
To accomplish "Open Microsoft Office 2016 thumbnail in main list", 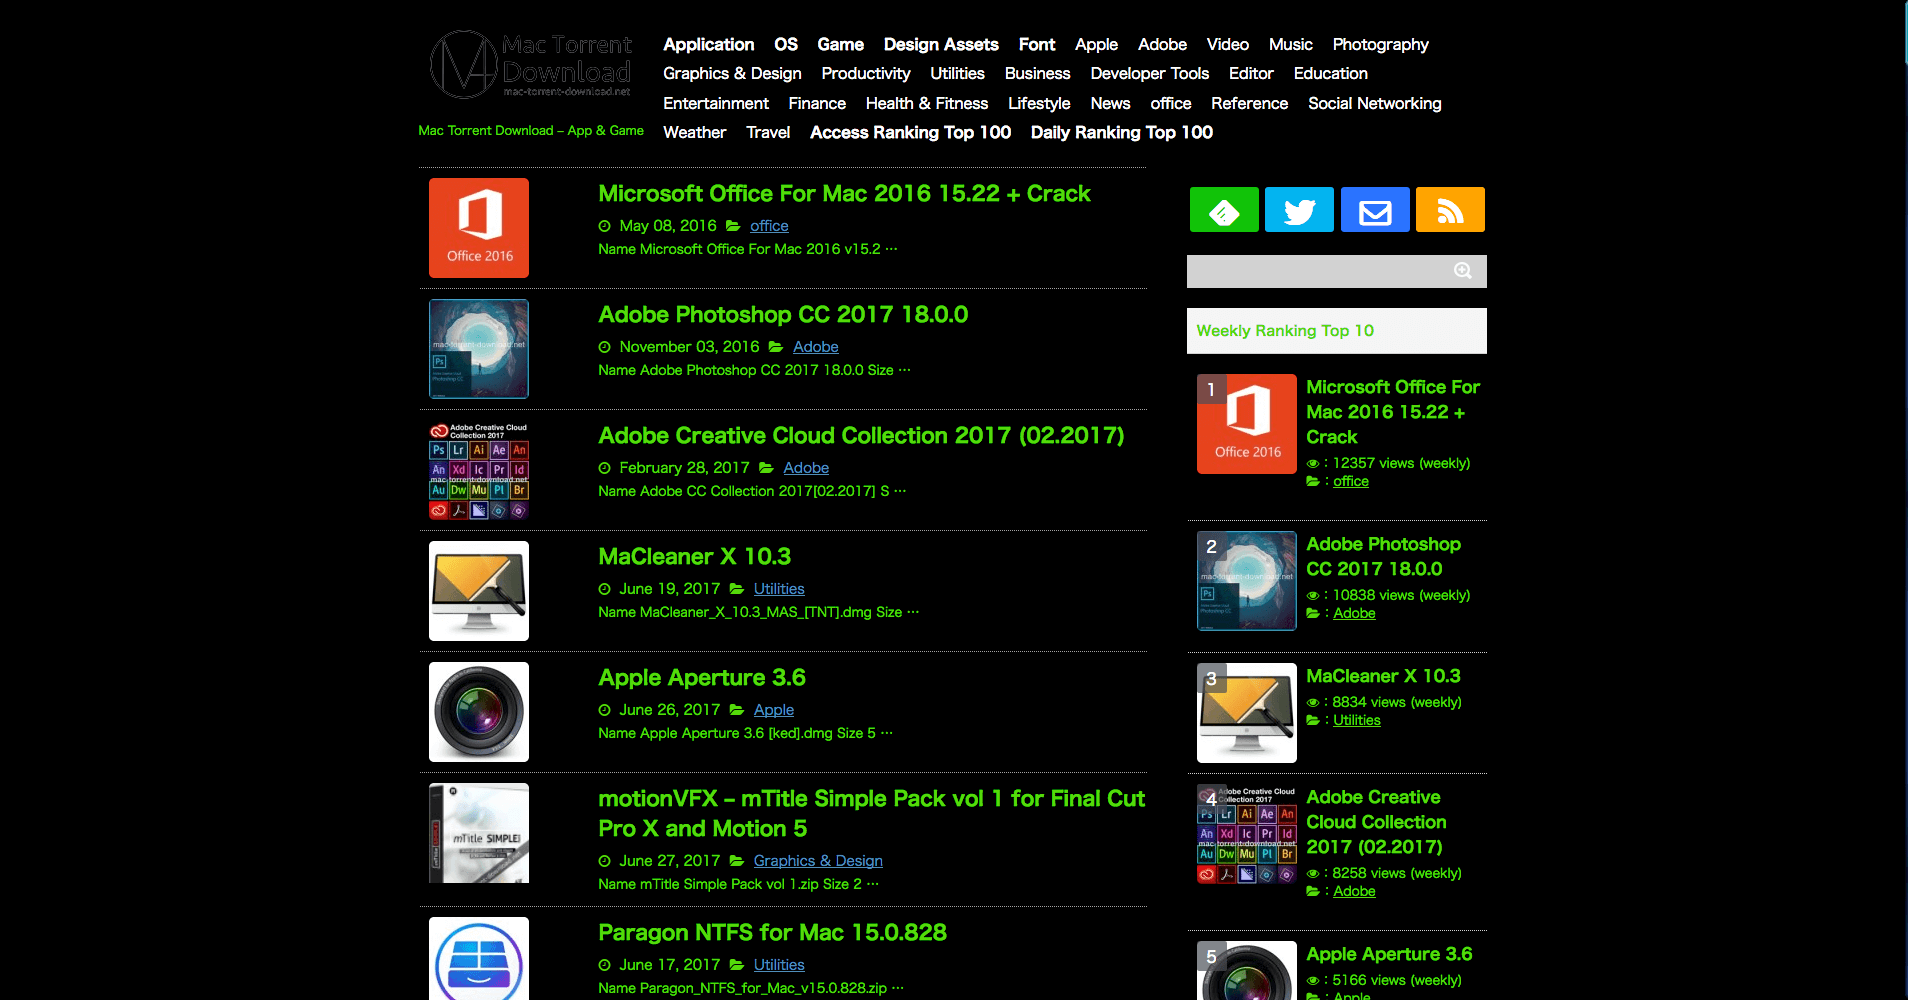I will pyautogui.click(x=479, y=228).
